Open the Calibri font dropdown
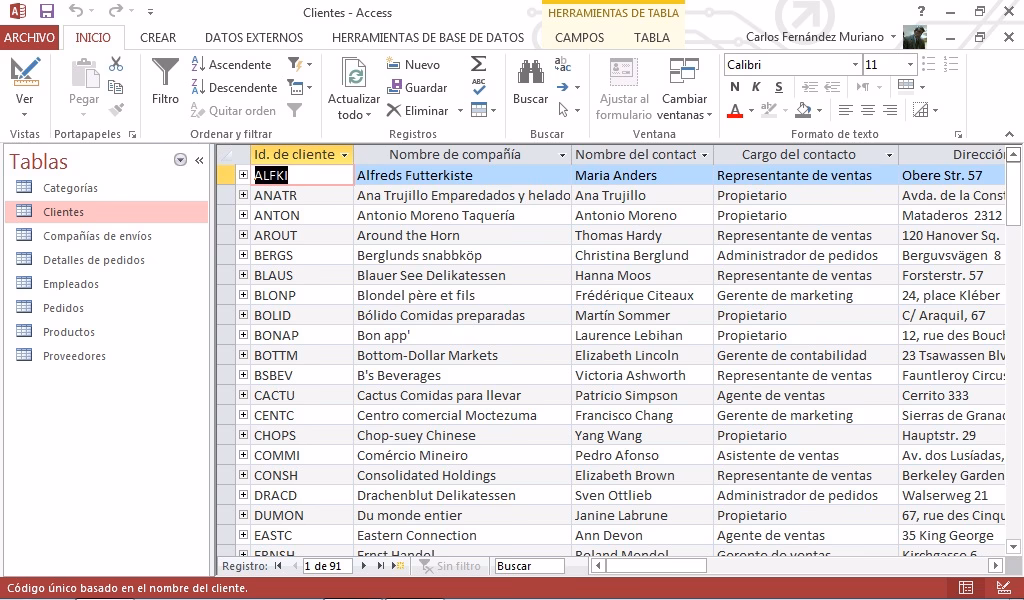Viewport: 1024px width, 600px height. pyautogui.click(x=855, y=65)
